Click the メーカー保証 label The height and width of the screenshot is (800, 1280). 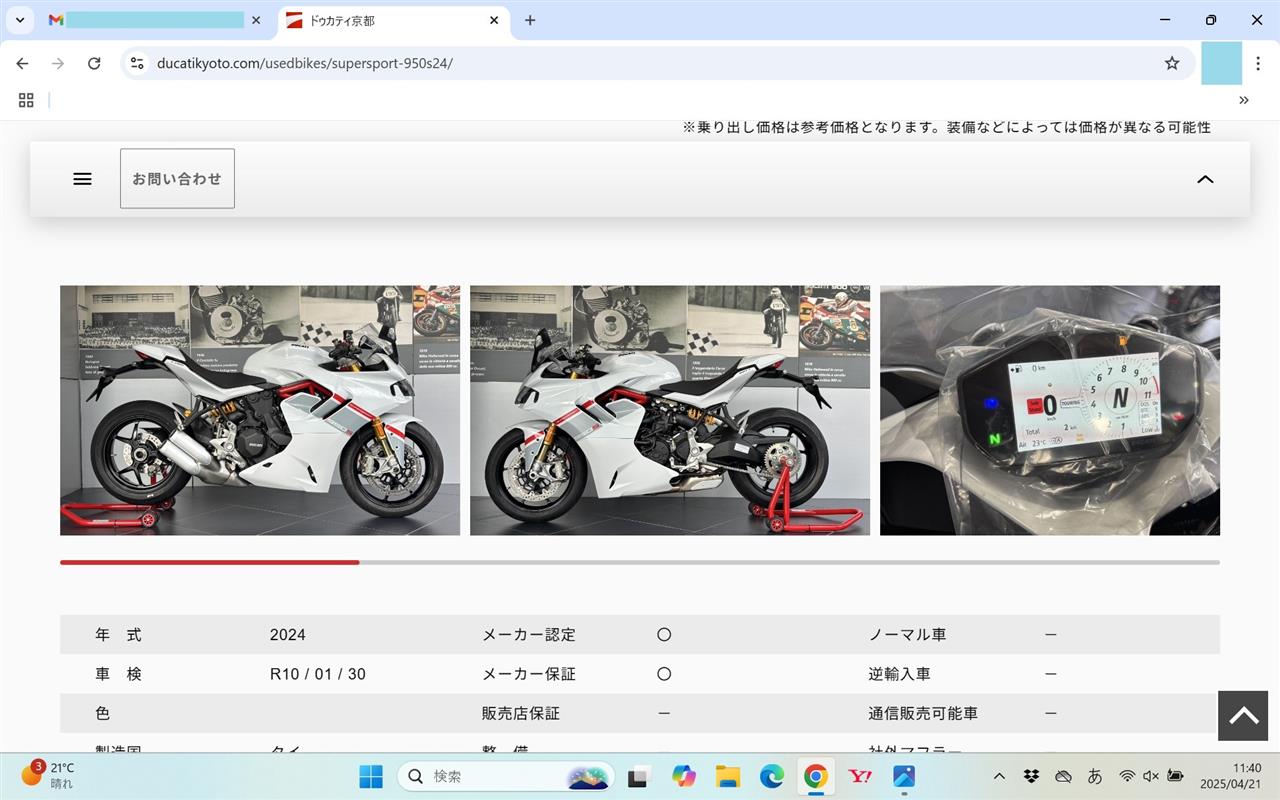529,674
